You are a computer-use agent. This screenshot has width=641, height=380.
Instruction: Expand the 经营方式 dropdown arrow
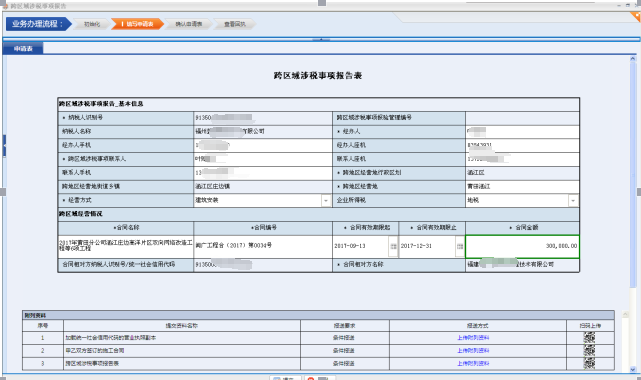point(326,201)
